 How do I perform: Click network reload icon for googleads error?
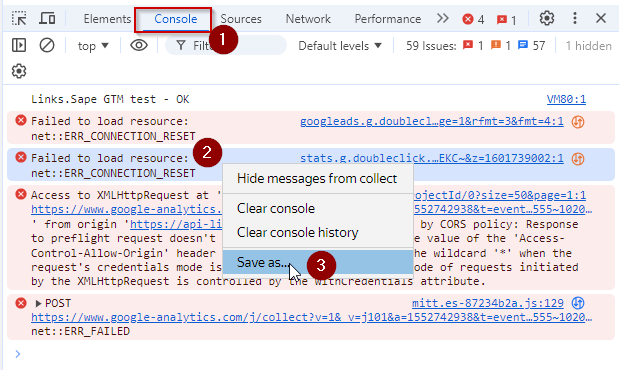pyautogui.click(x=578, y=122)
